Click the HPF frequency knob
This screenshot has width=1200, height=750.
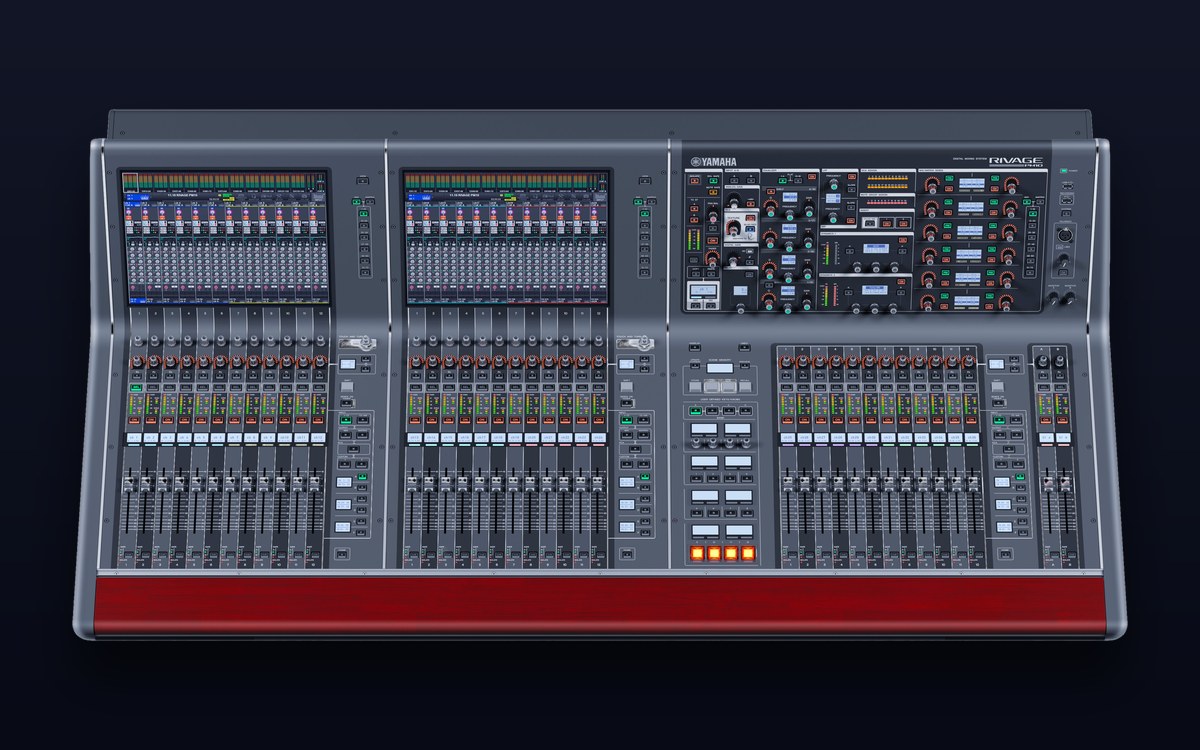tap(833, 184)
